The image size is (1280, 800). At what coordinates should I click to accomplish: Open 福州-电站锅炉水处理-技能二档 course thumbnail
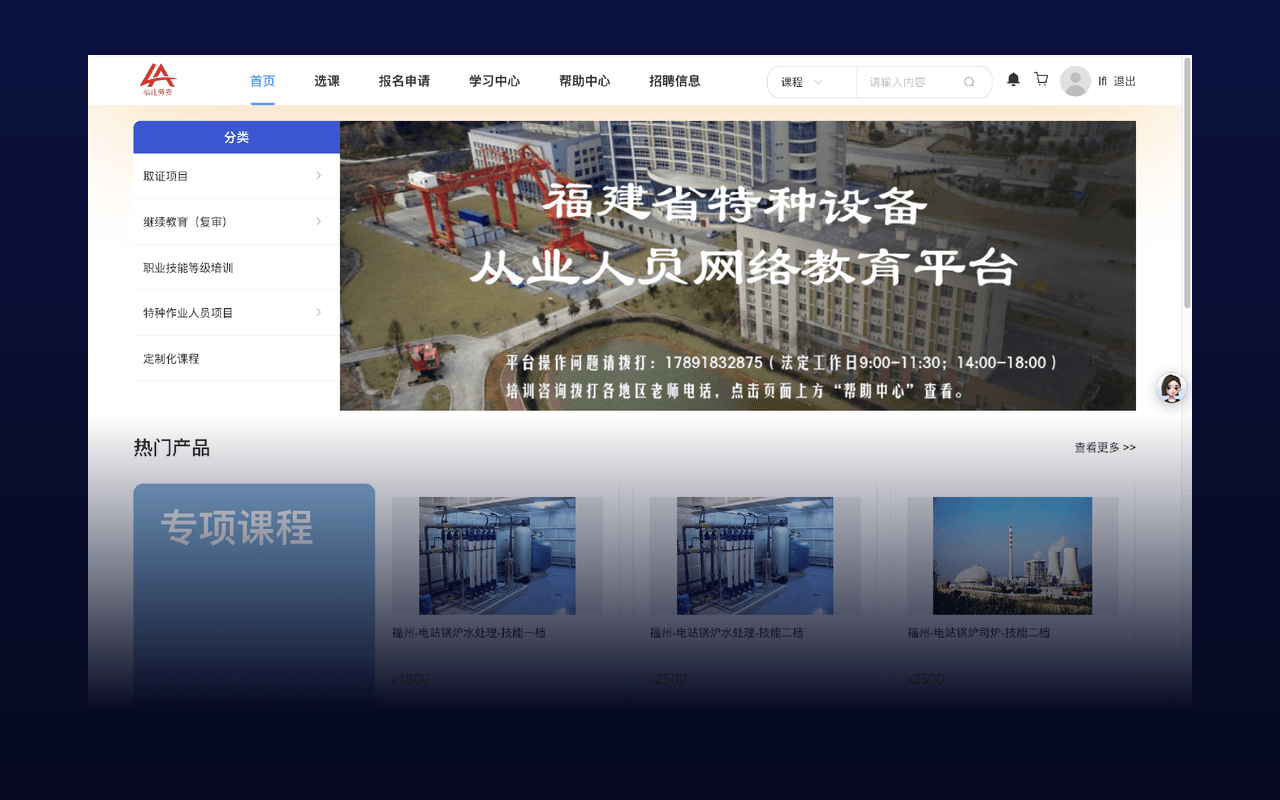[x=755, y=556]
